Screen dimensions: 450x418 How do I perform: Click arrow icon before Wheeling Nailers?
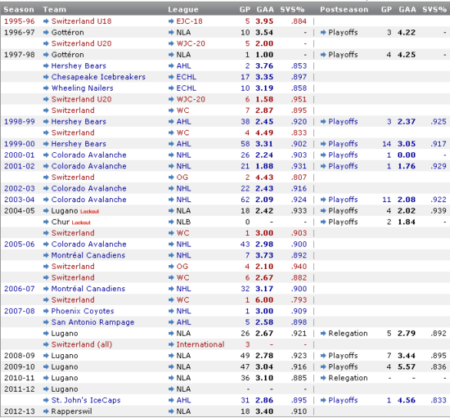46,88
